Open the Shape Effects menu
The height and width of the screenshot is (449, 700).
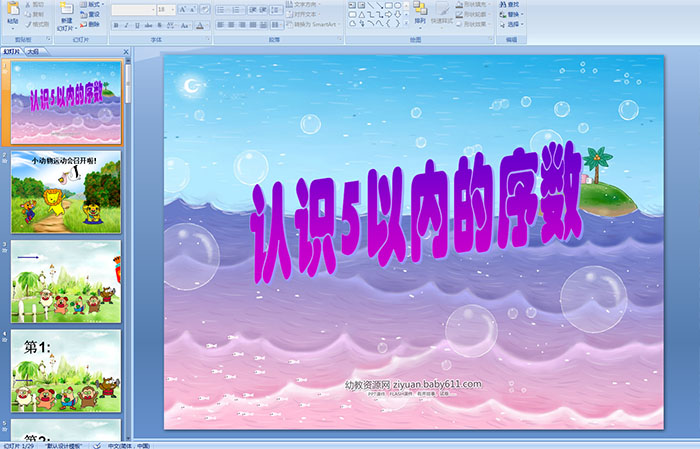(472, 24)
